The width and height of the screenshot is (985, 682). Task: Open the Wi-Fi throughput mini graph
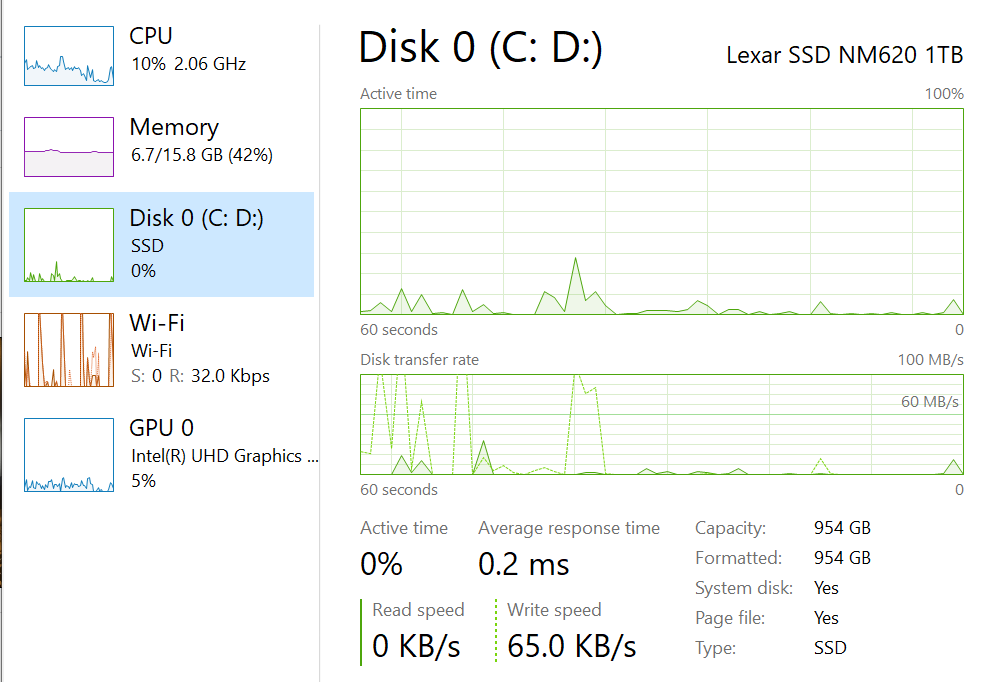[69, 350]
